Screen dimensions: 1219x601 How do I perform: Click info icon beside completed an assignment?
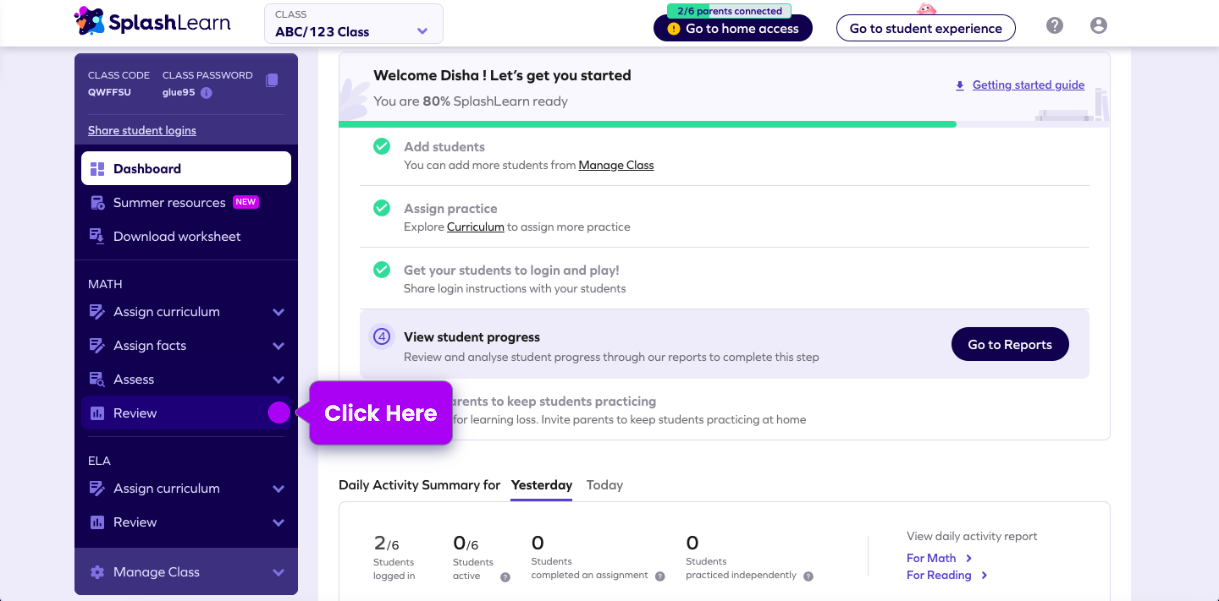coord(660,576)
